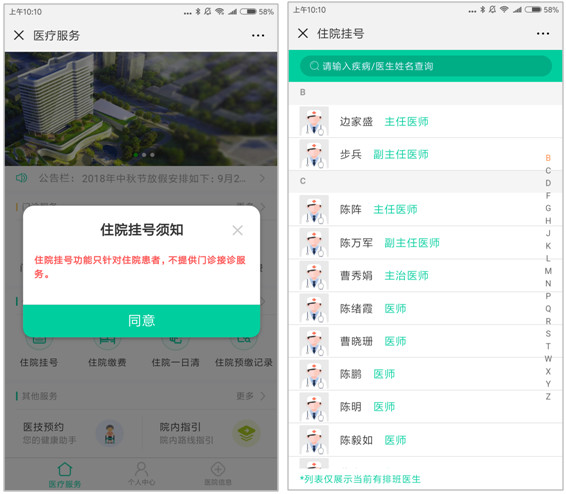
Task: Jump to letter P in the index
Action: click(x=548, y=296)
